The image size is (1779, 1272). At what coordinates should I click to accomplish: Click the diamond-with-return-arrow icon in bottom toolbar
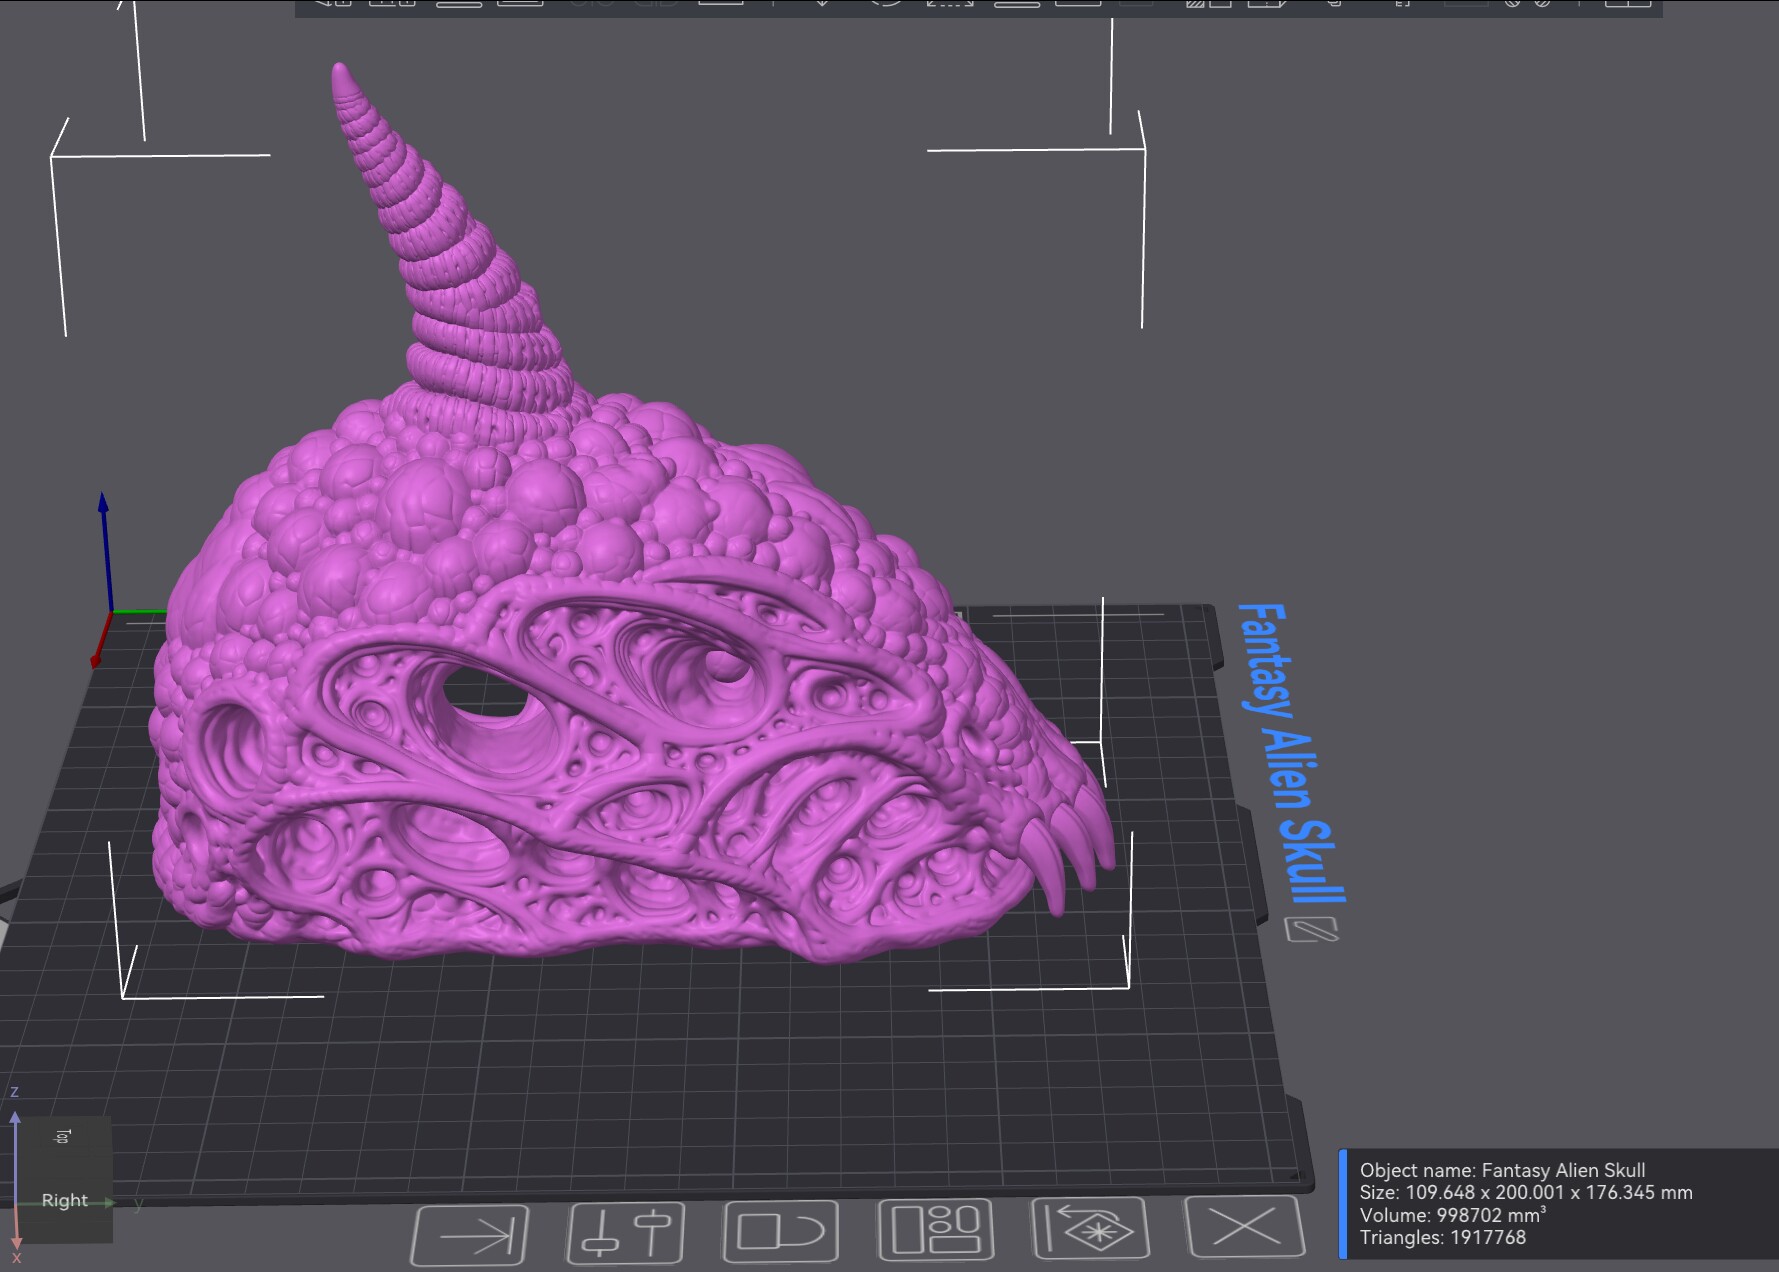(1091, 1228)
